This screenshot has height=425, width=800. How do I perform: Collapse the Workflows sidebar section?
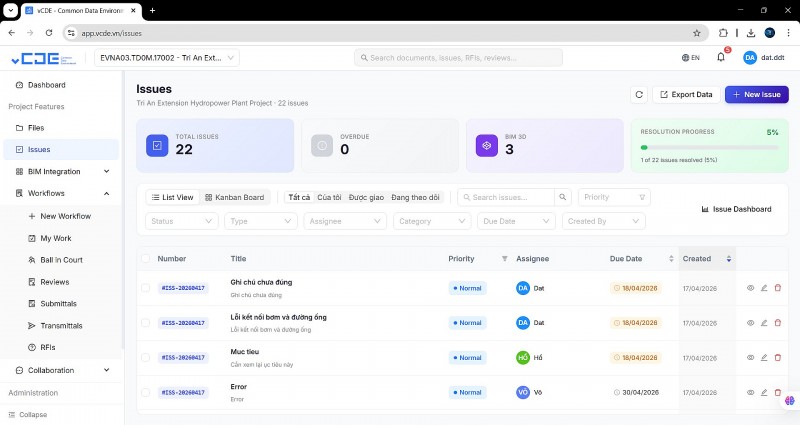coord(106,193)
